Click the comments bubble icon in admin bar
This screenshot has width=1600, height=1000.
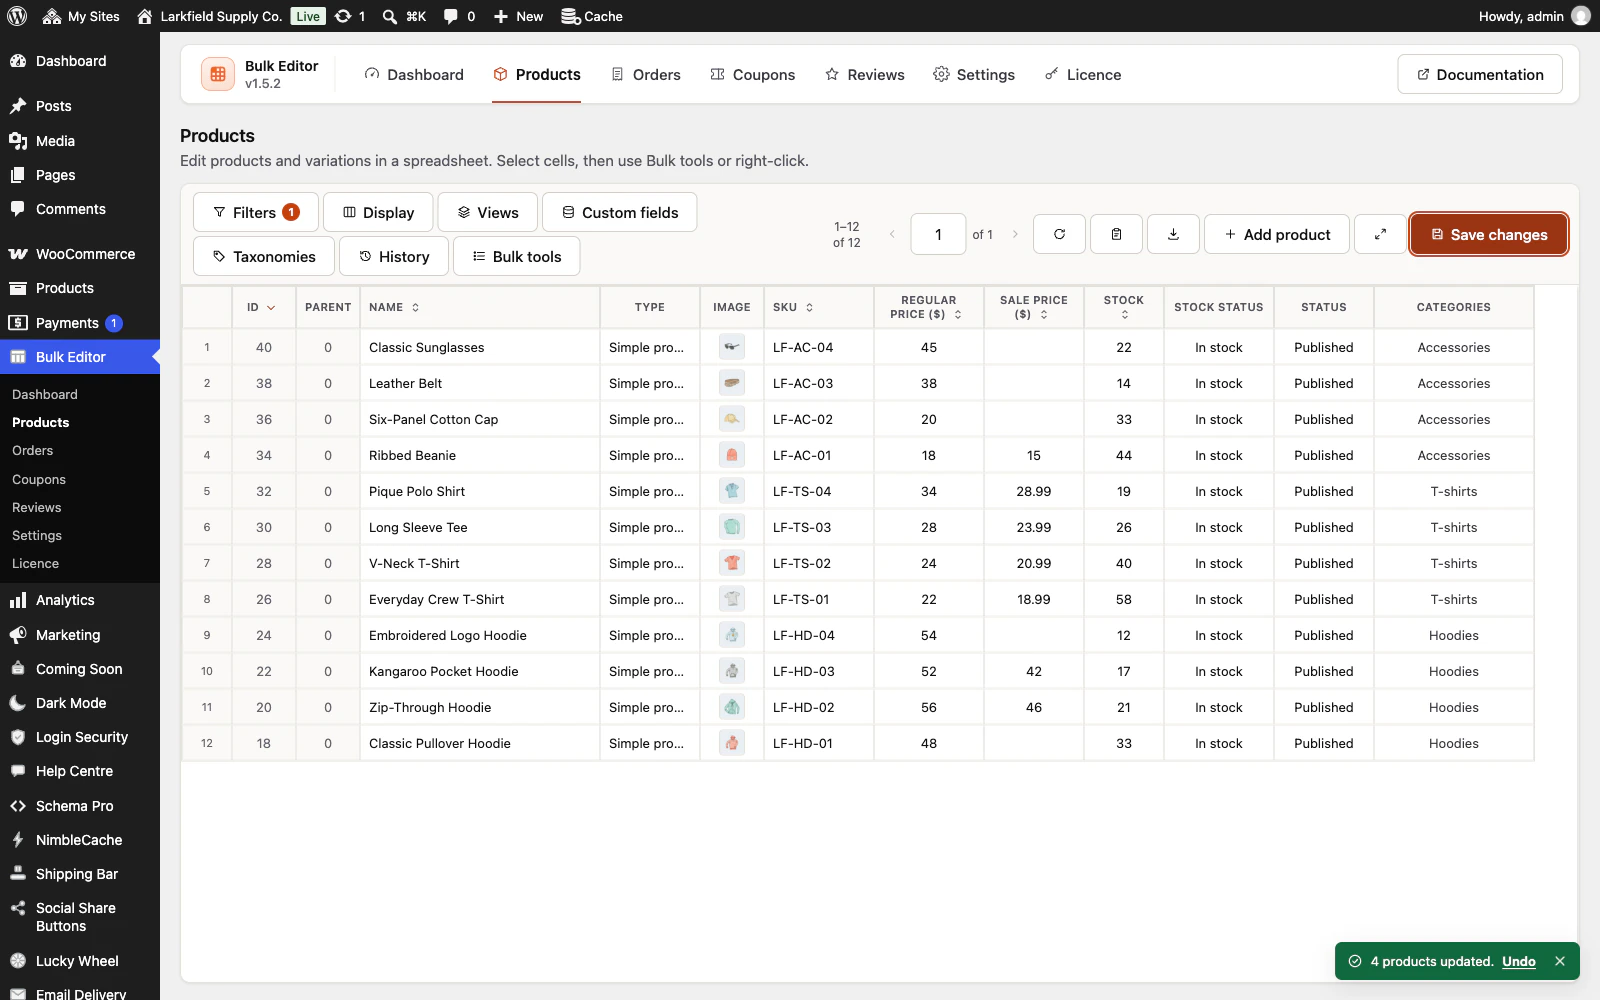pyautogui.click(x=451, y=16)
